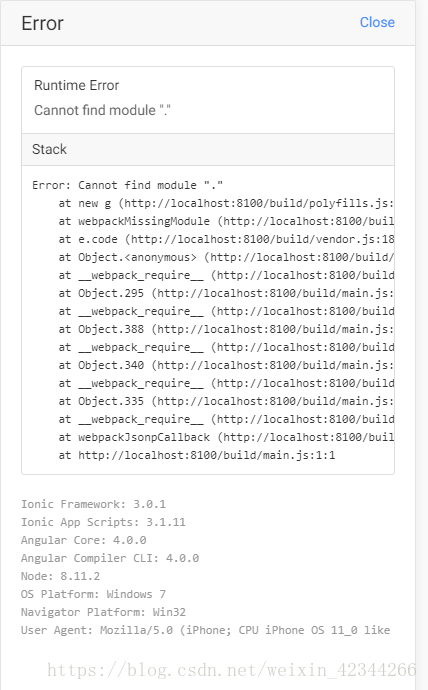
Task: Select the webpackJsonpCallback stack line
Action: [x=226, y=437]
